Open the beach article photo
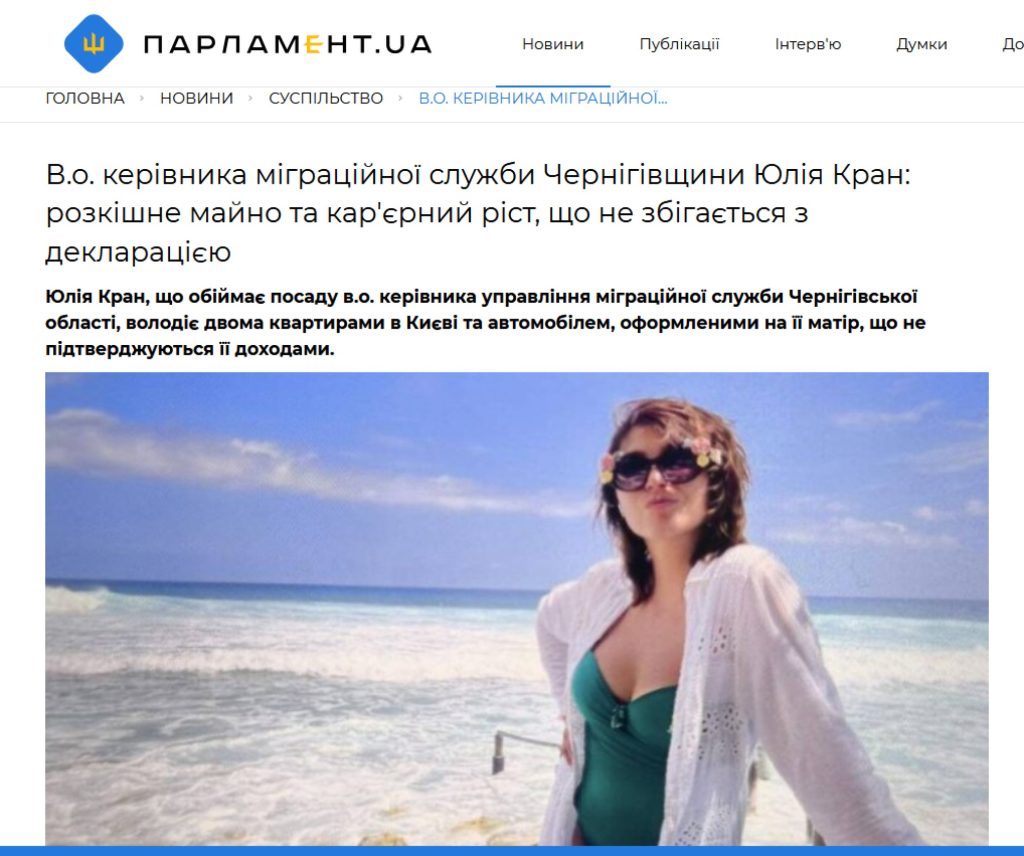Screen dimensions: 1024x856 pos(517,609)
